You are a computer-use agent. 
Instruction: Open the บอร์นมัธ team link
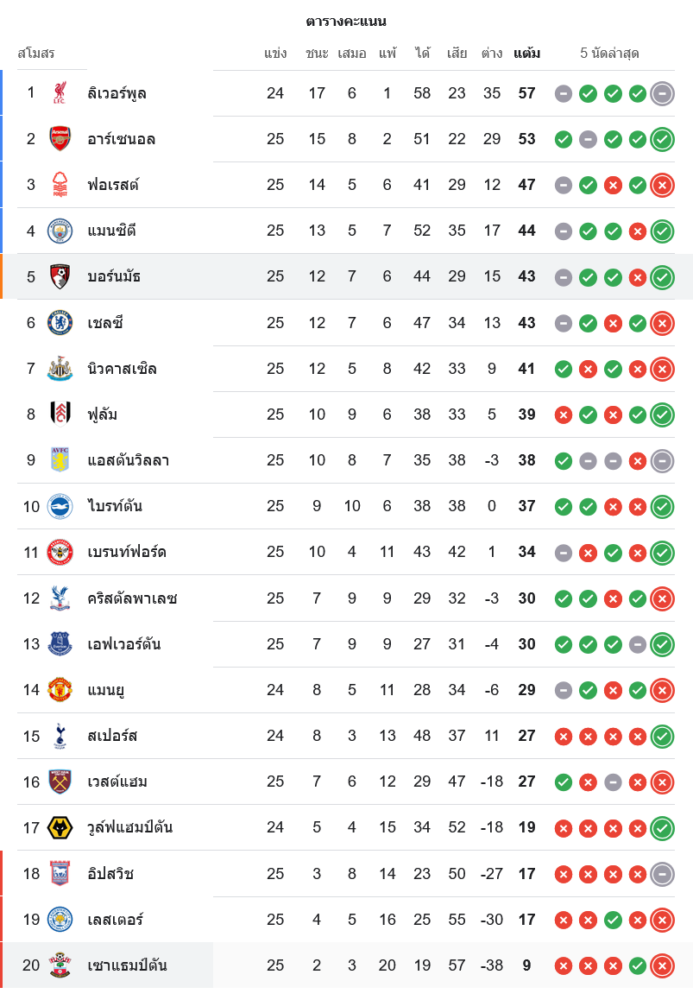(114, 277)
